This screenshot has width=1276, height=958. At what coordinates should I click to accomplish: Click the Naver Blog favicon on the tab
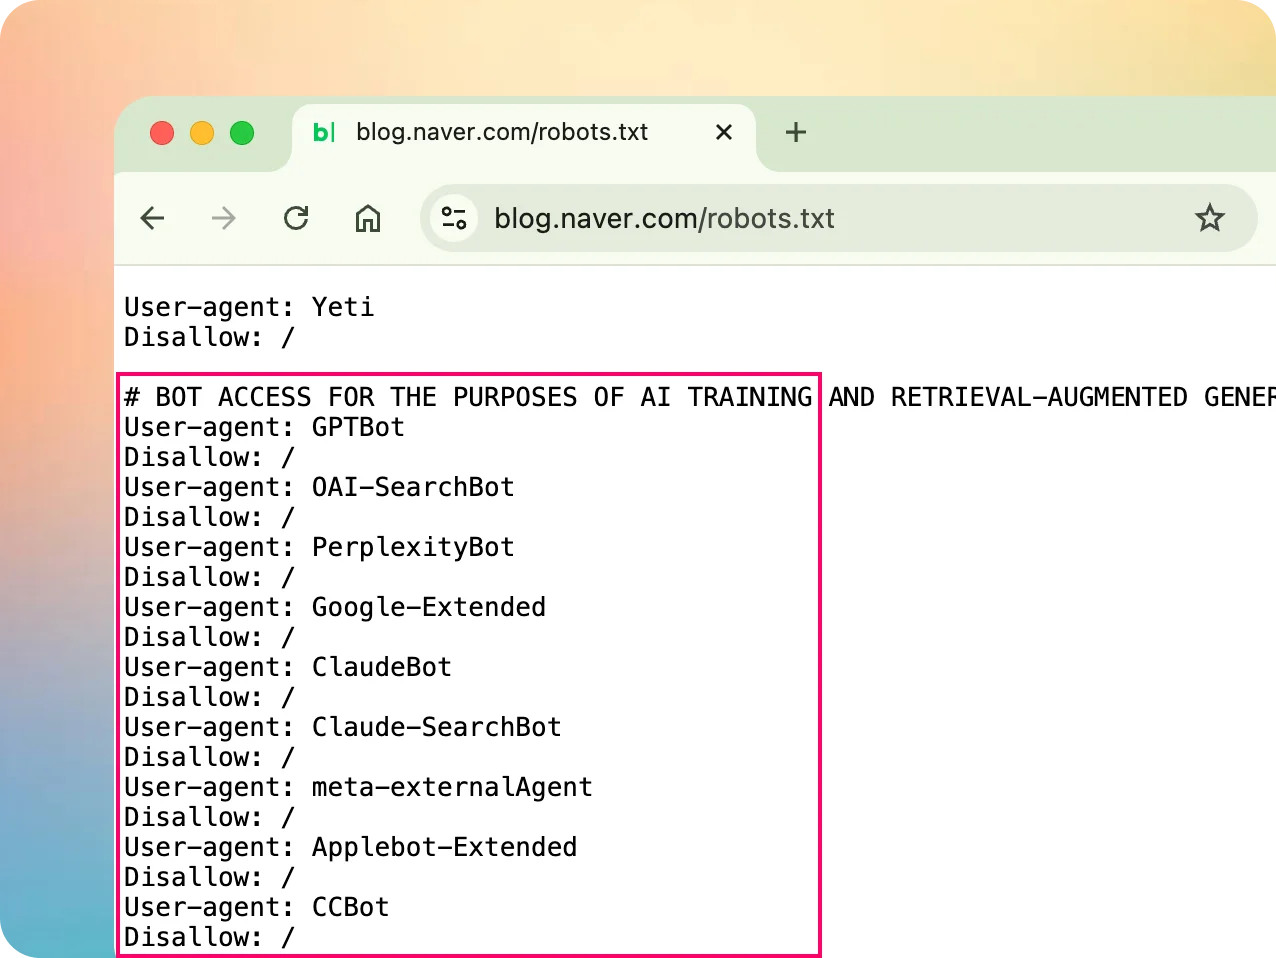point(323,132)
